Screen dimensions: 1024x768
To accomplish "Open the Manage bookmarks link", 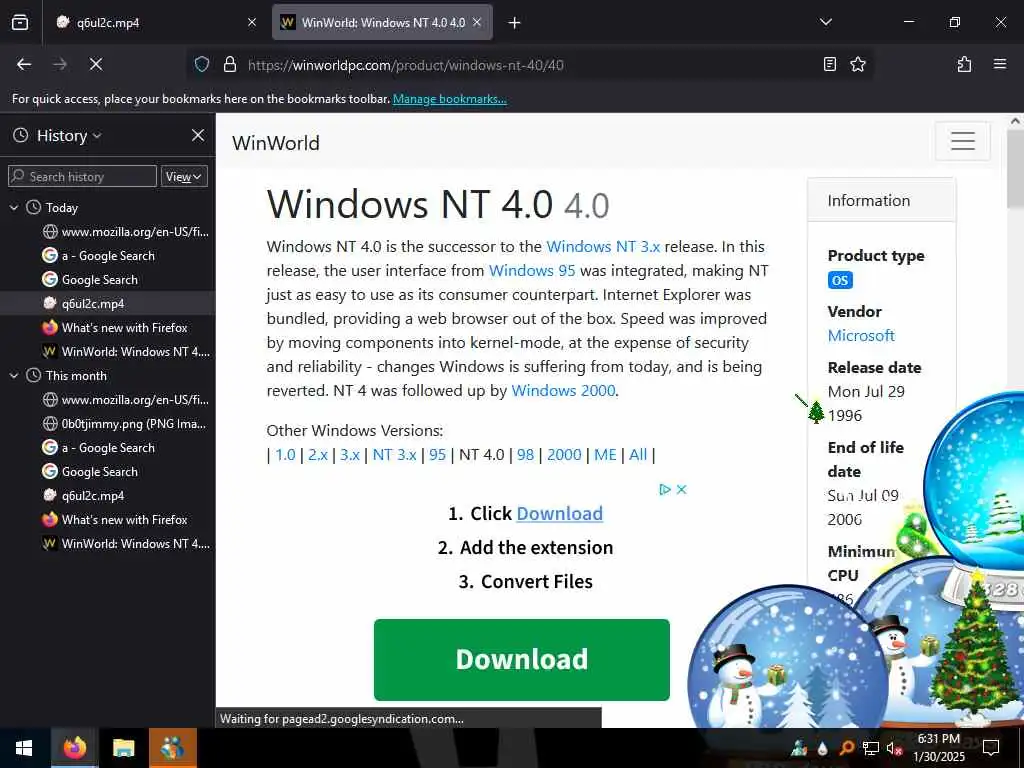I will [x=449, y=99].
